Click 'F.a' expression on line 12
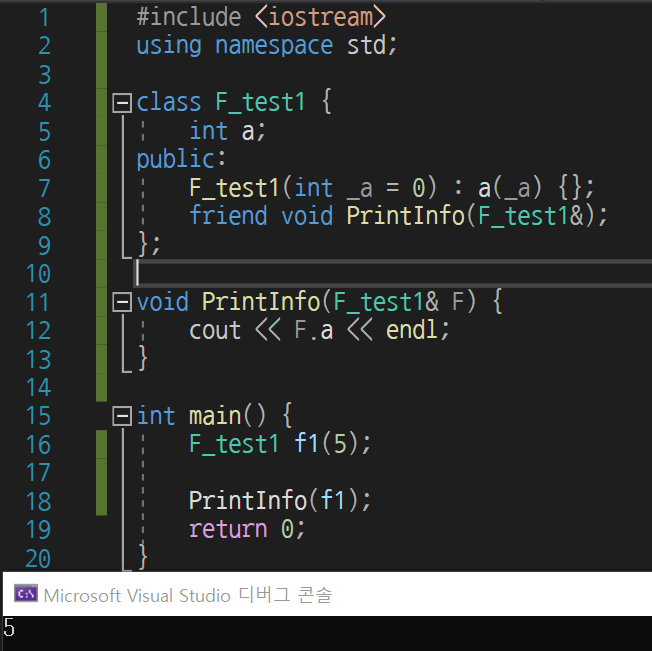Image resolution: width=652 pixels, height=651 pixels. click(x=314, y=330)
